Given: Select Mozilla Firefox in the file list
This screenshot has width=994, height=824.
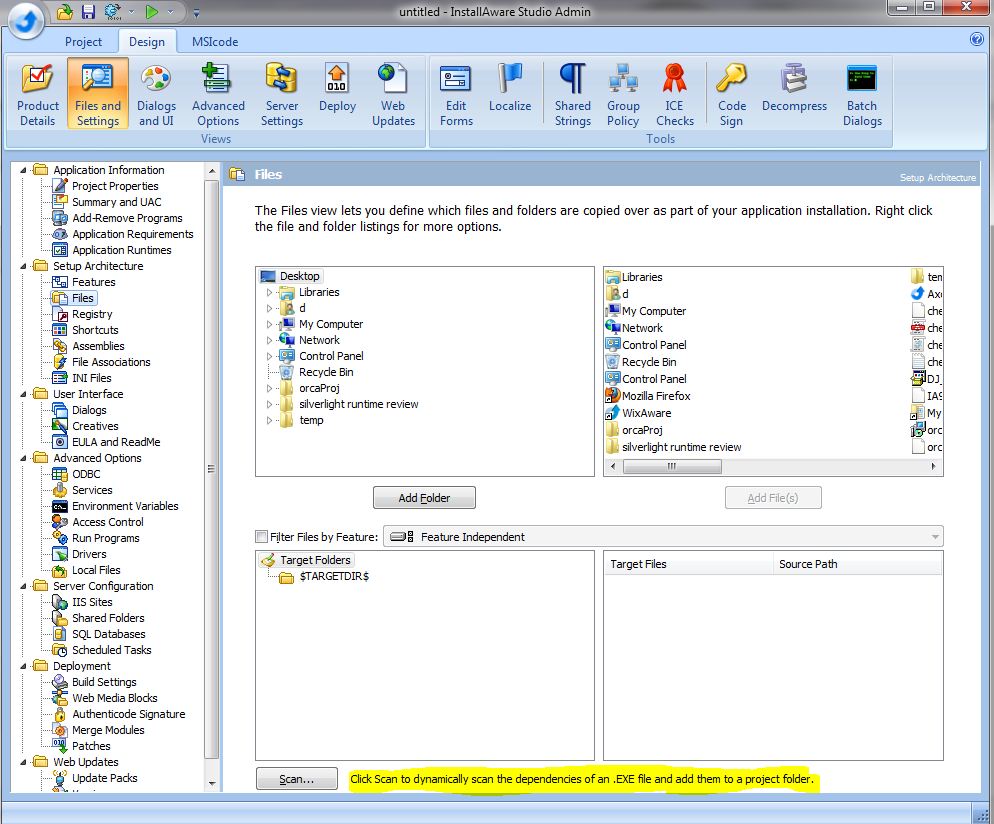Looking at the screenshot, I should [648, 396].
